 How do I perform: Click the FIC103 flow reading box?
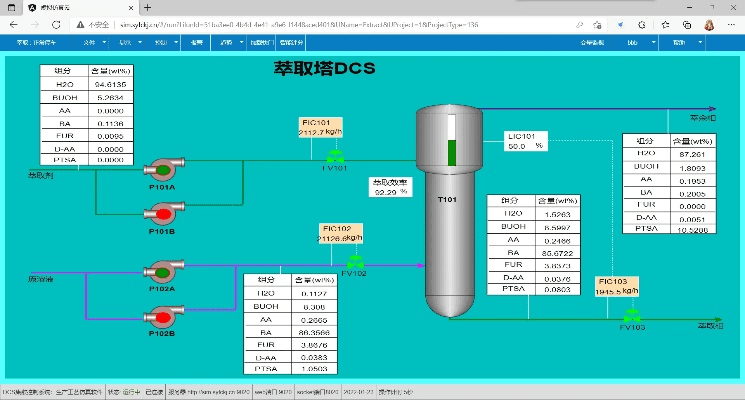point(618,287)
